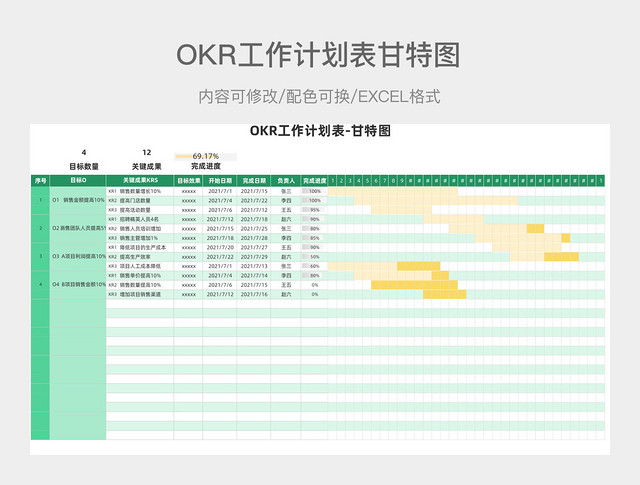Click the O4 B项目销售金额 objective cell
Screen dimensions: 640x485
point(78,285)
